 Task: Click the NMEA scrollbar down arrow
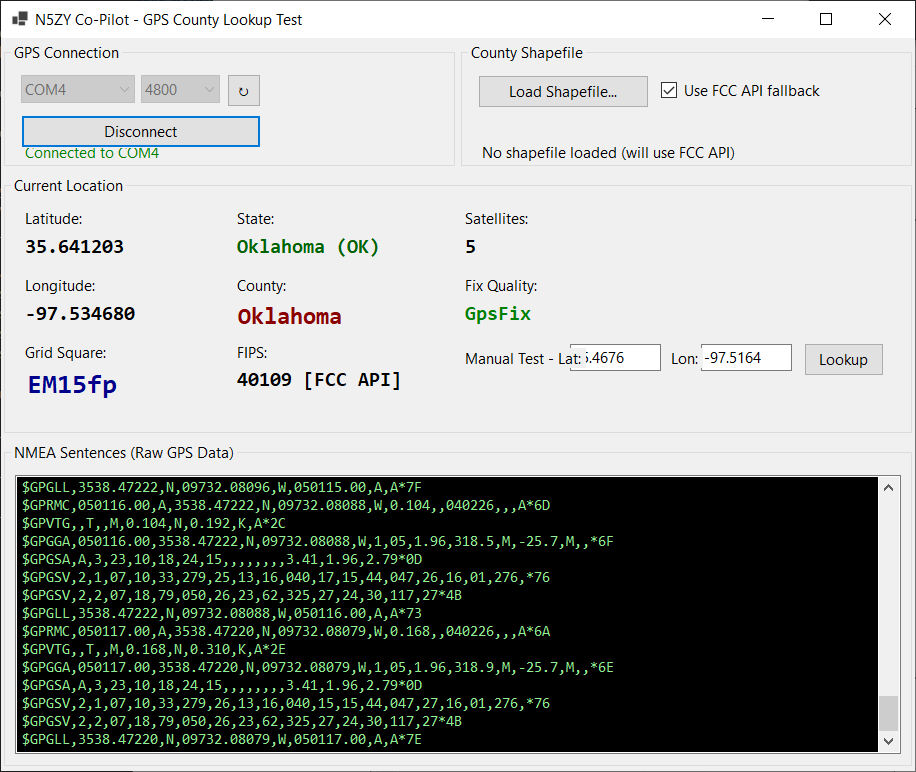coord(888,741)
